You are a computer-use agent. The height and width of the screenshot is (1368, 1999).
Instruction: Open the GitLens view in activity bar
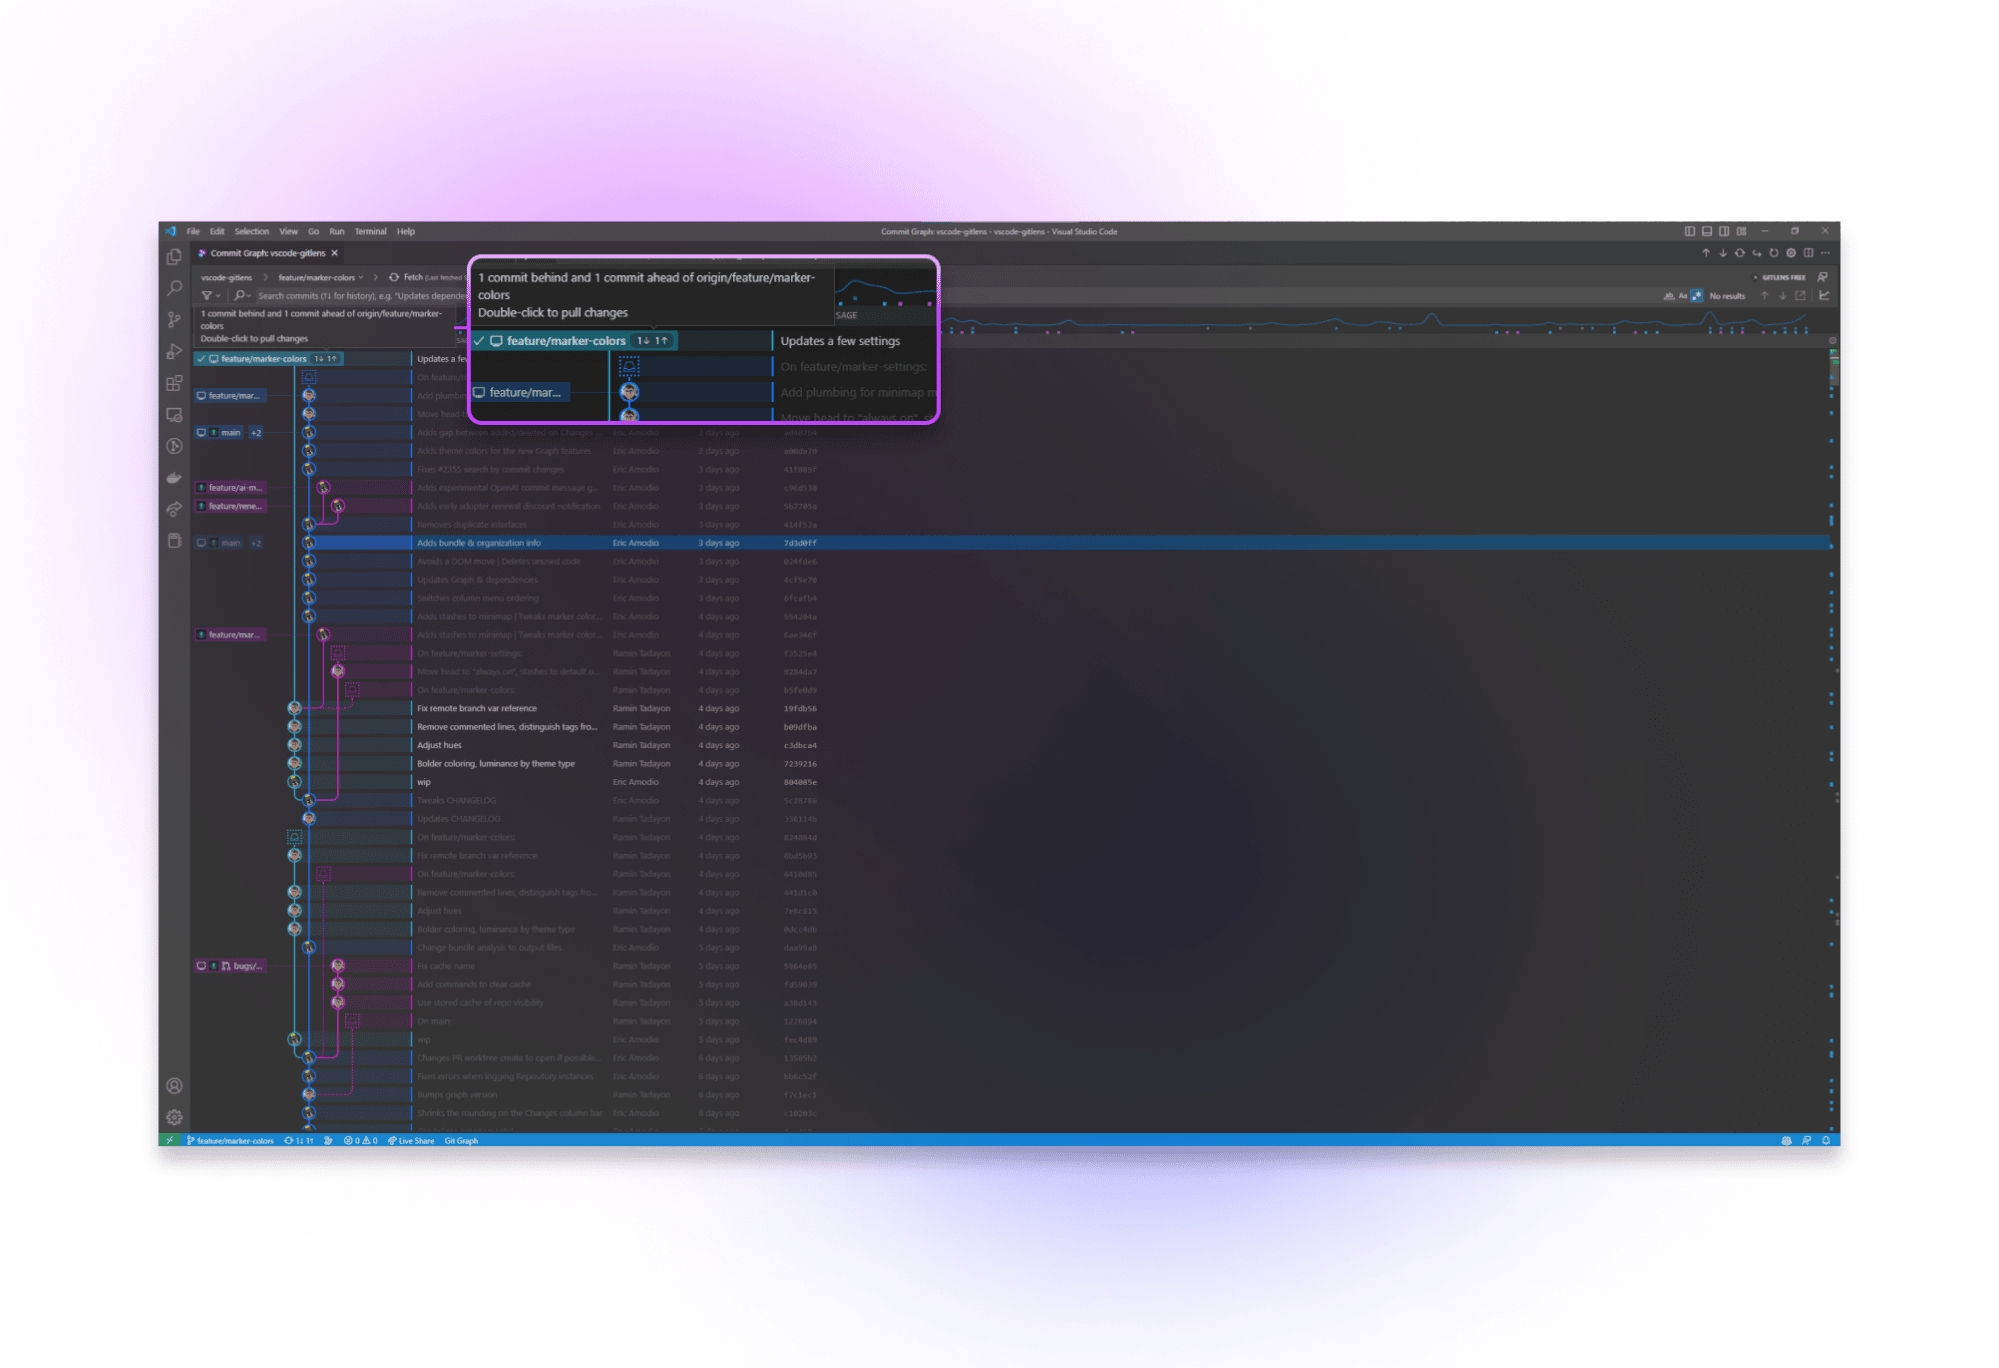point(174,446)
